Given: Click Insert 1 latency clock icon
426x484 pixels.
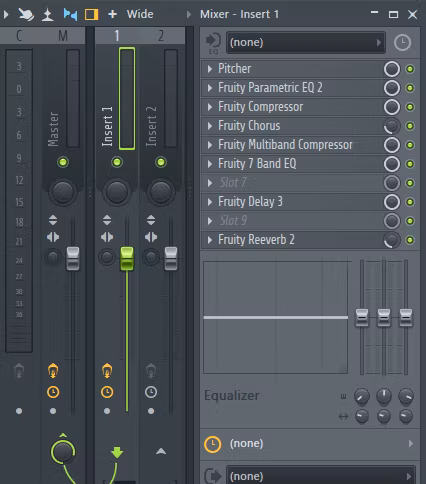Looking at the screenshot, I should pos(107,392).
